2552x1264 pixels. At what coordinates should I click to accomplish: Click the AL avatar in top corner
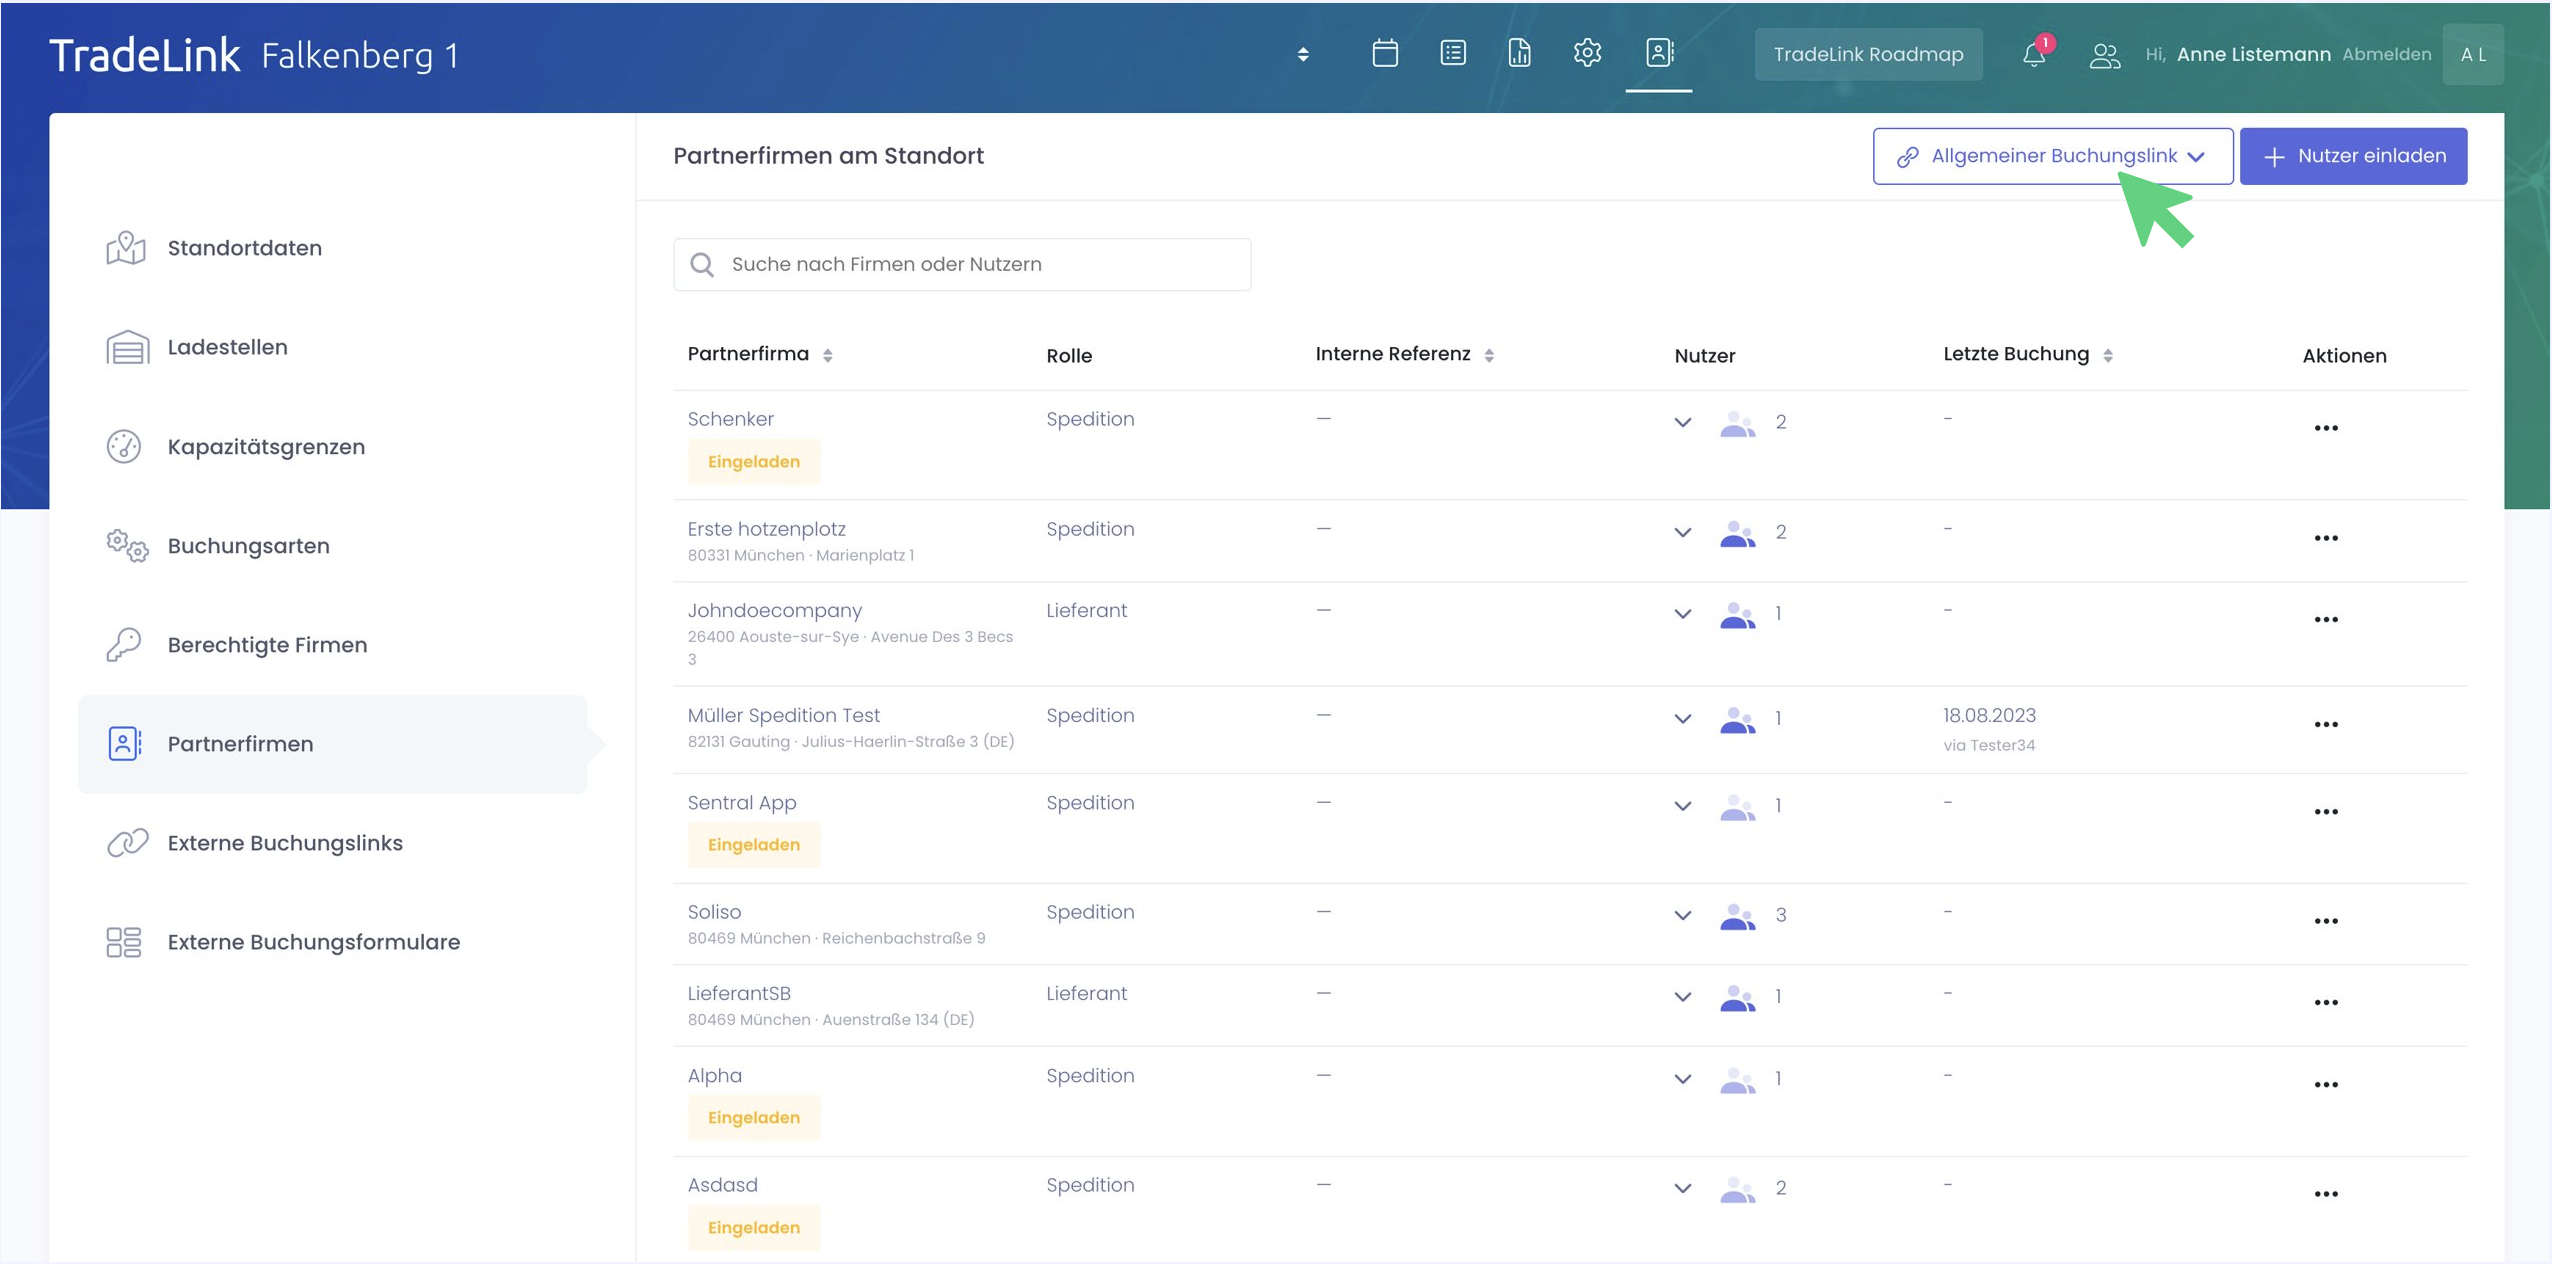tap(2472, 55)
